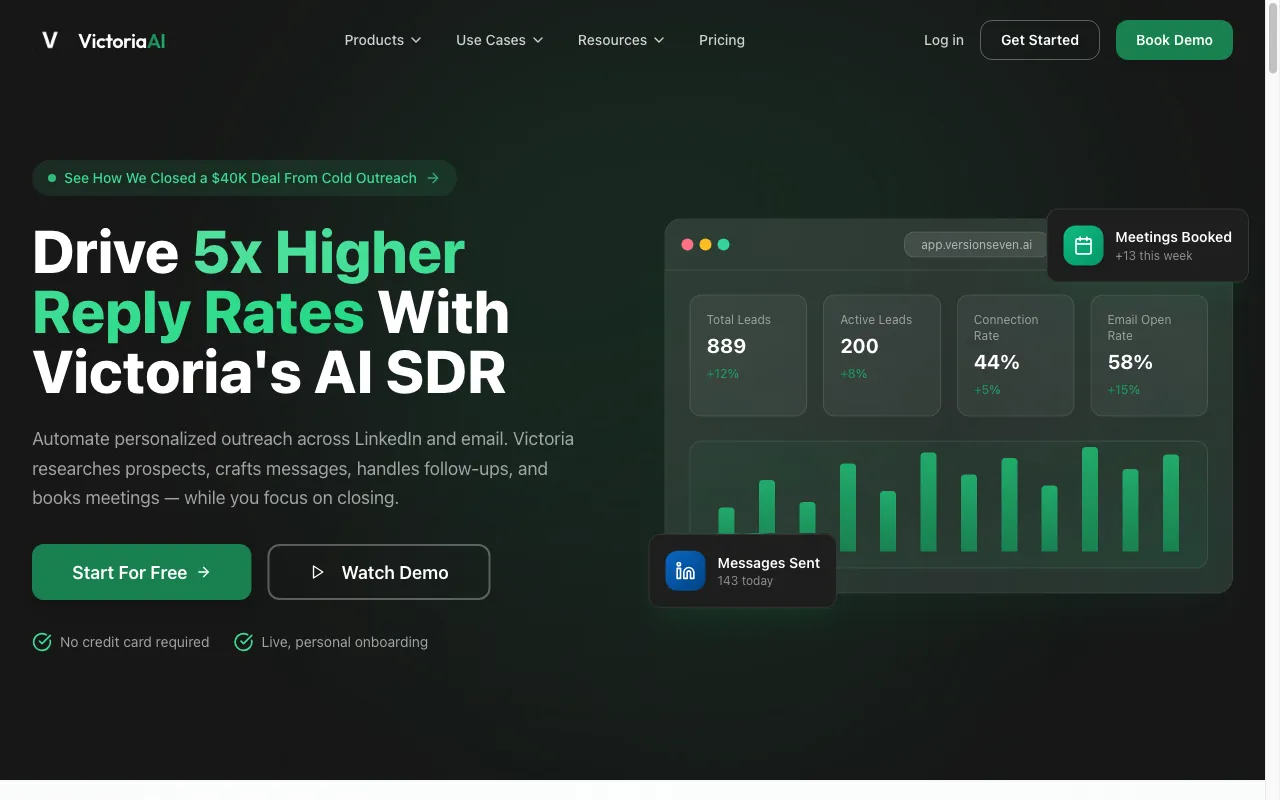Screen dimensions: 1280x800
Task: Click the page's vertical scrollbar thumb
Action: 1272,38
